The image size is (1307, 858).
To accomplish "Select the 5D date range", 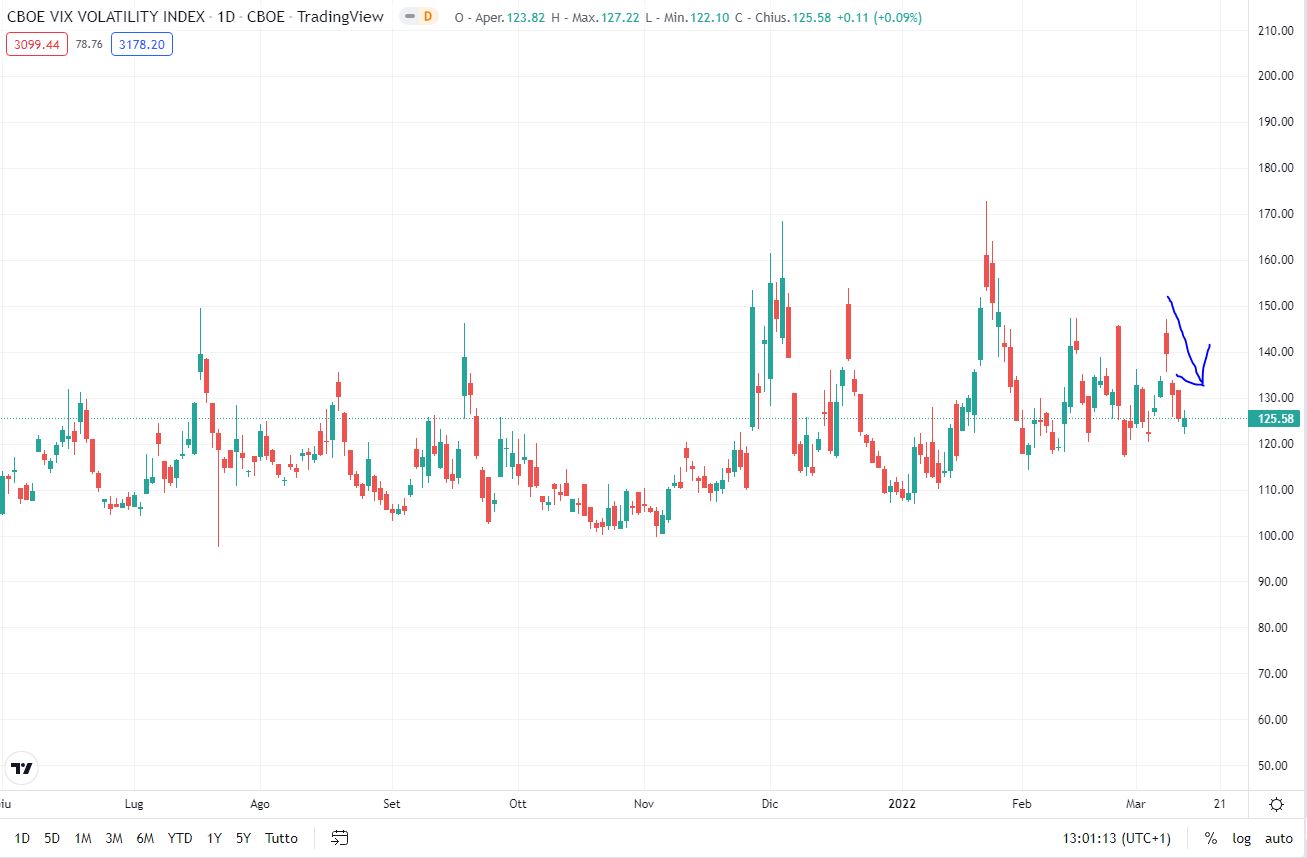I will click(x=52, y=838).
